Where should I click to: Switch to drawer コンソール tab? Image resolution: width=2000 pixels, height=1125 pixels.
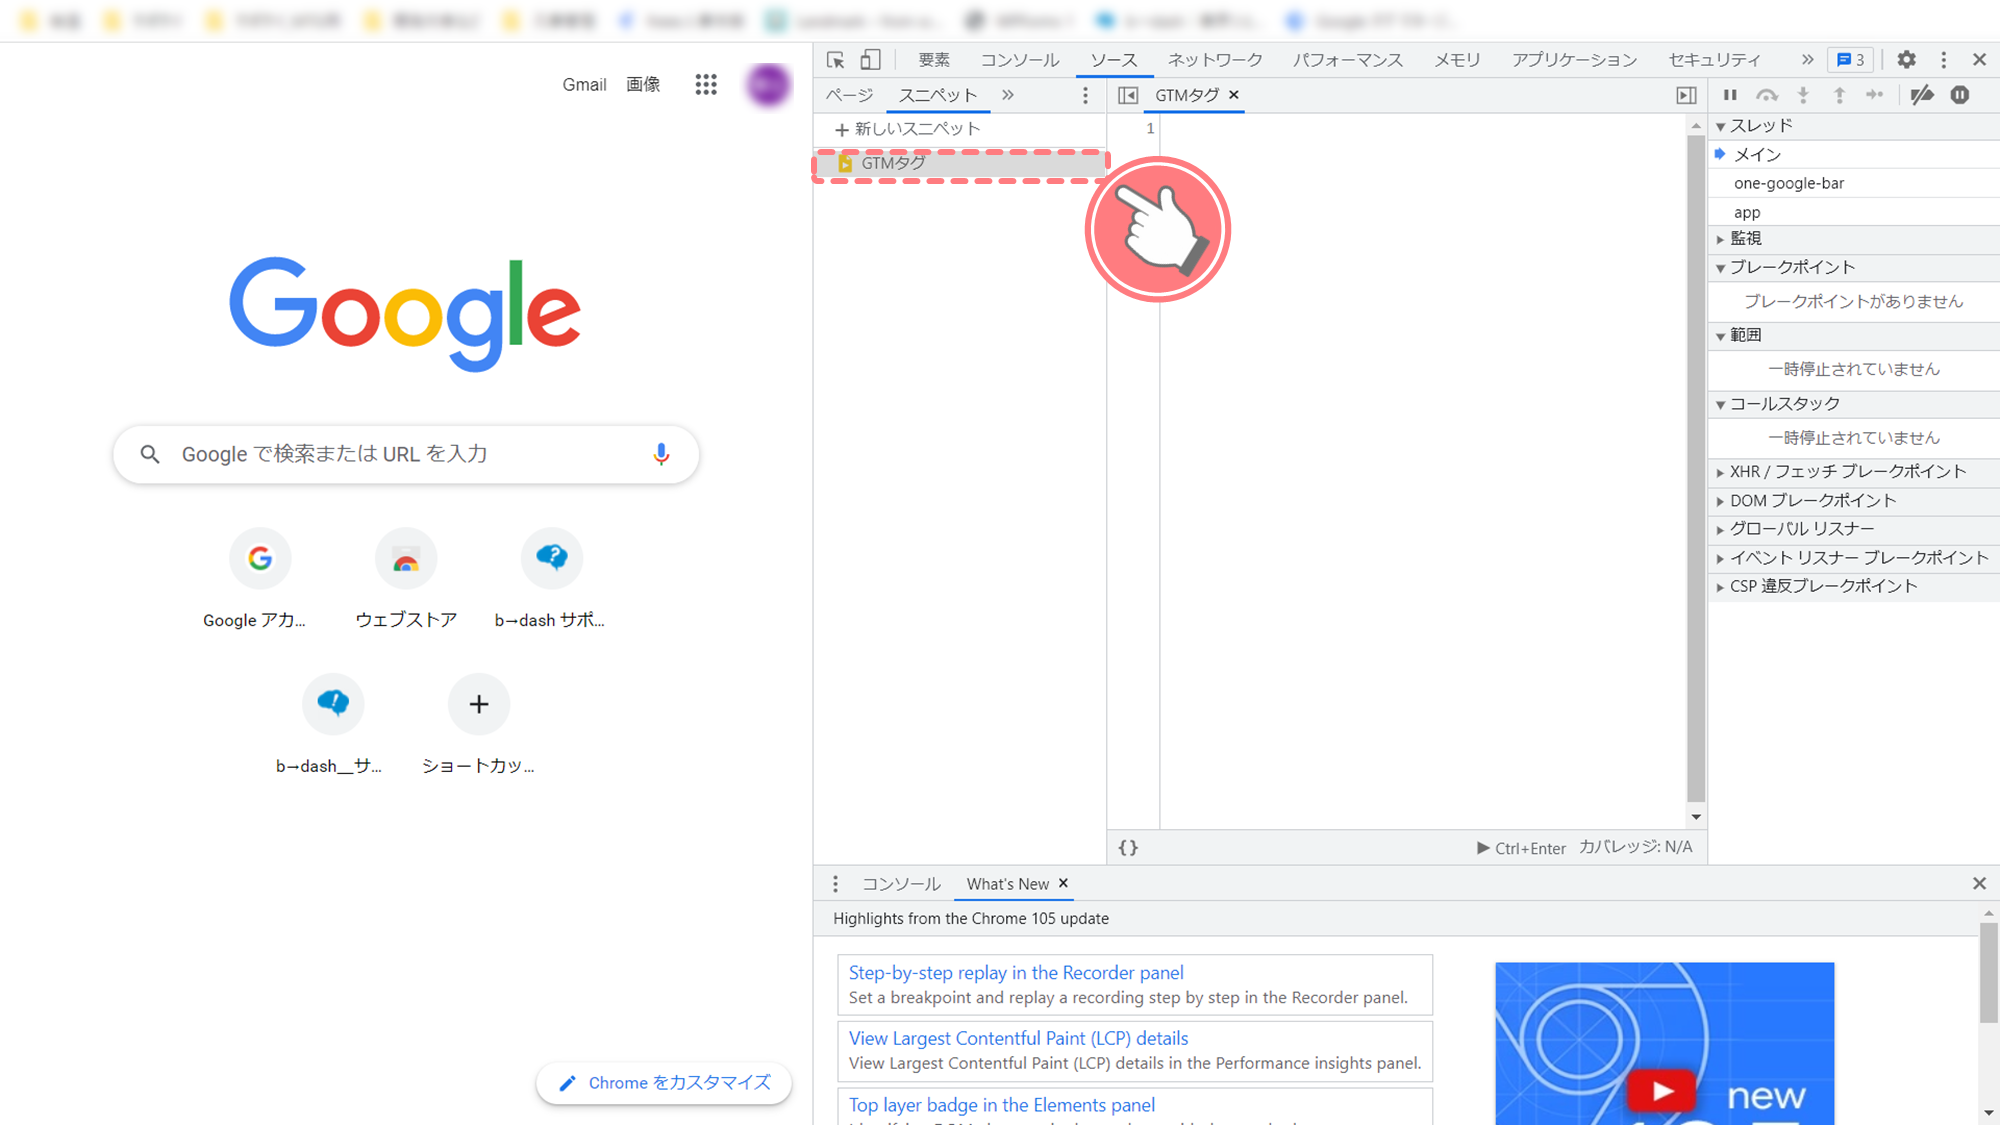(x=901, y=884)
